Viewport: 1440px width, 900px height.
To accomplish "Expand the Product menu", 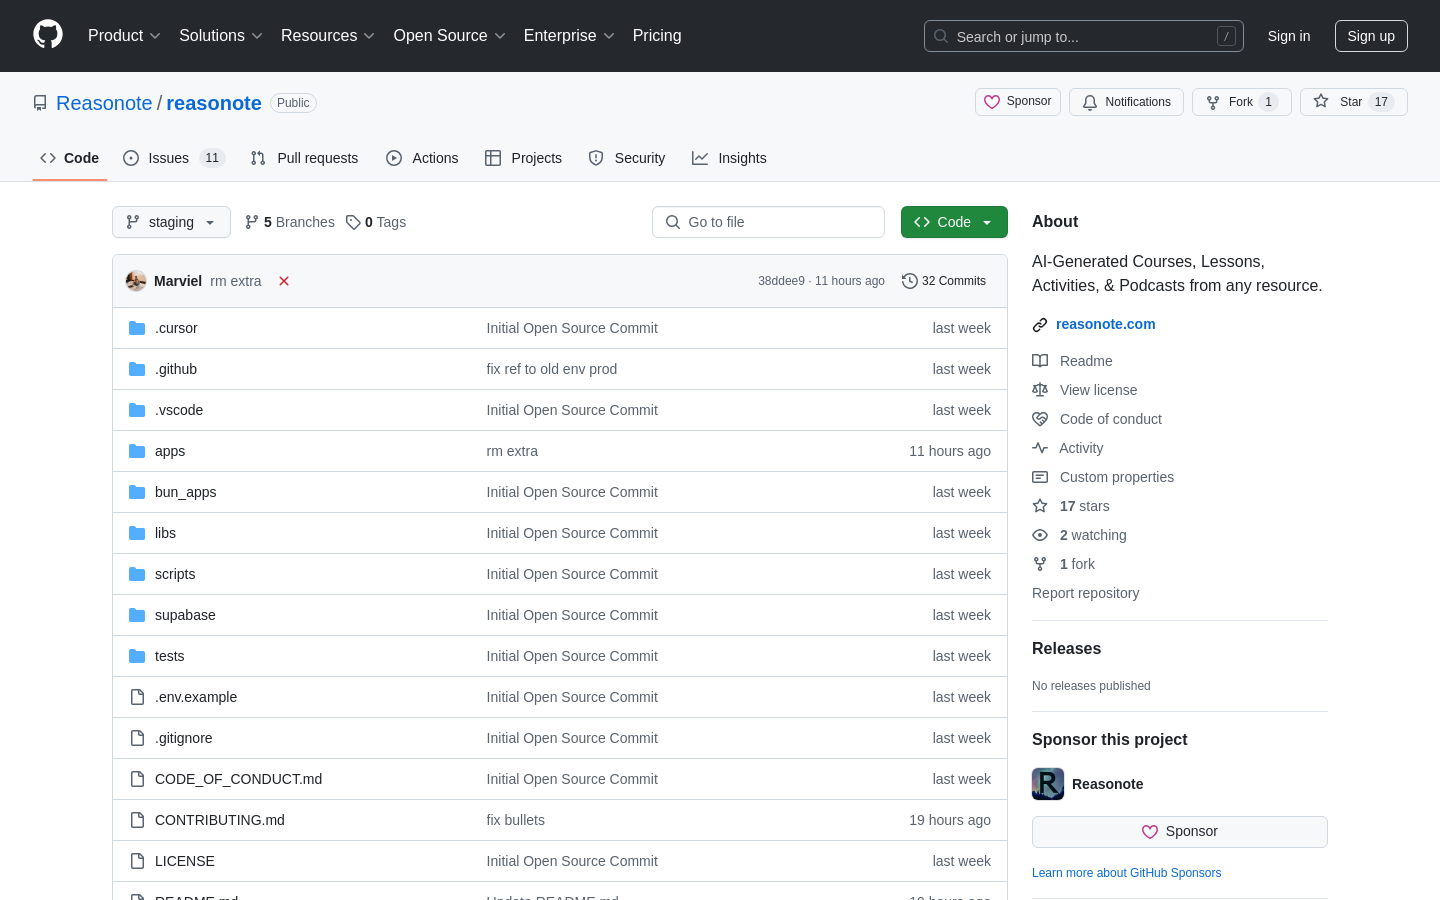I will click(124, 36).
